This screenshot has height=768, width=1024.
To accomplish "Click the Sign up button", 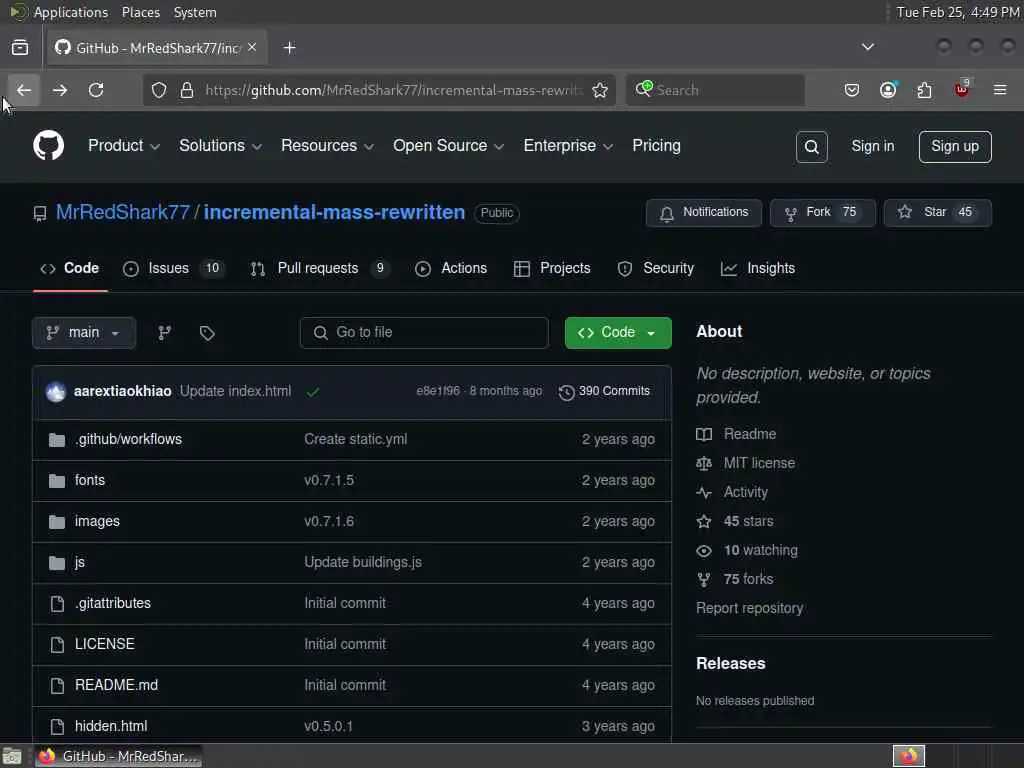I will 955,146.
